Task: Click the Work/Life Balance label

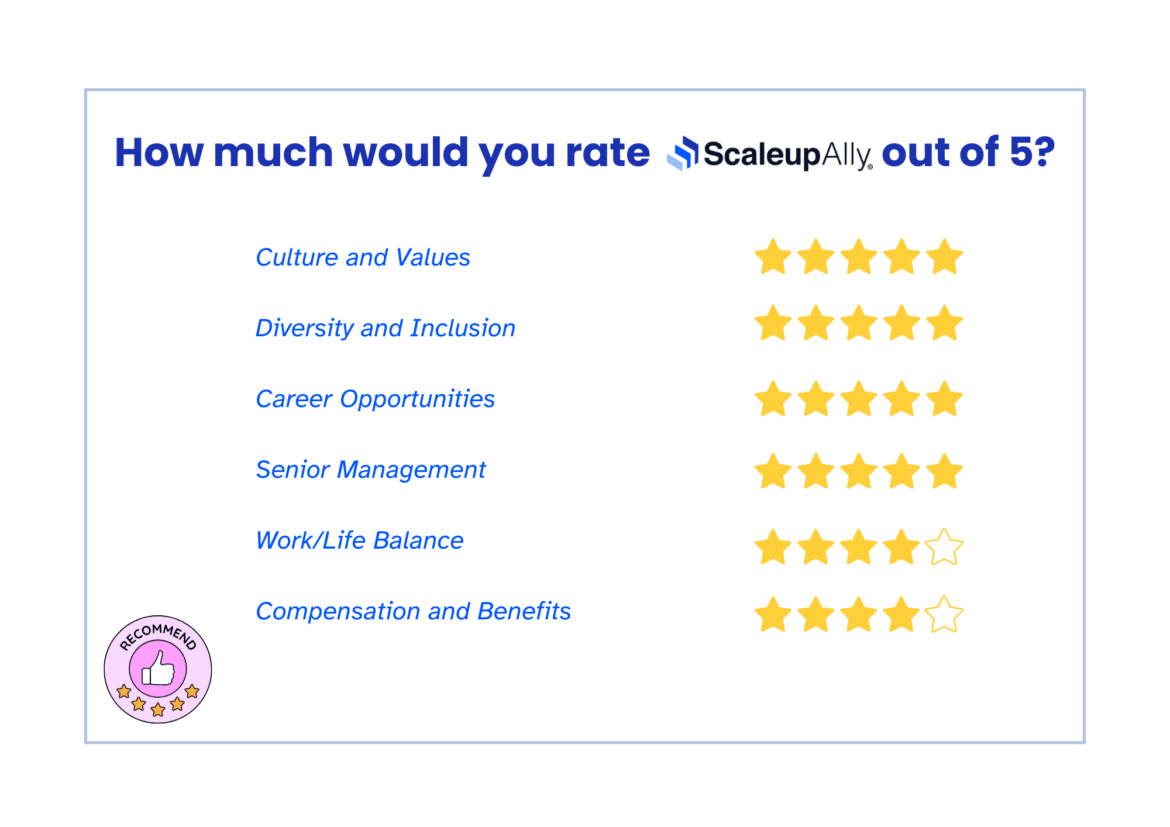Action: pos(359,540)
